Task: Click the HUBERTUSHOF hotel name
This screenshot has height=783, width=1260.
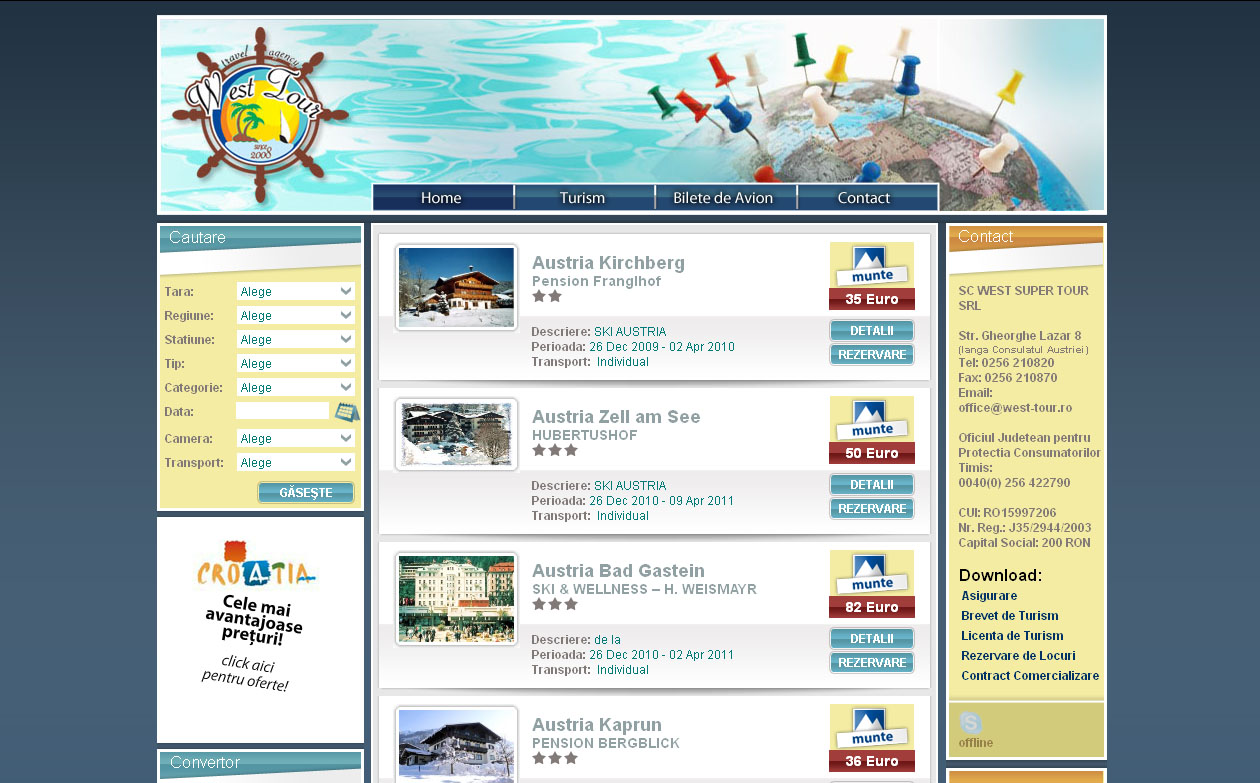Action: pyautogui.click(x=584, y=436)
